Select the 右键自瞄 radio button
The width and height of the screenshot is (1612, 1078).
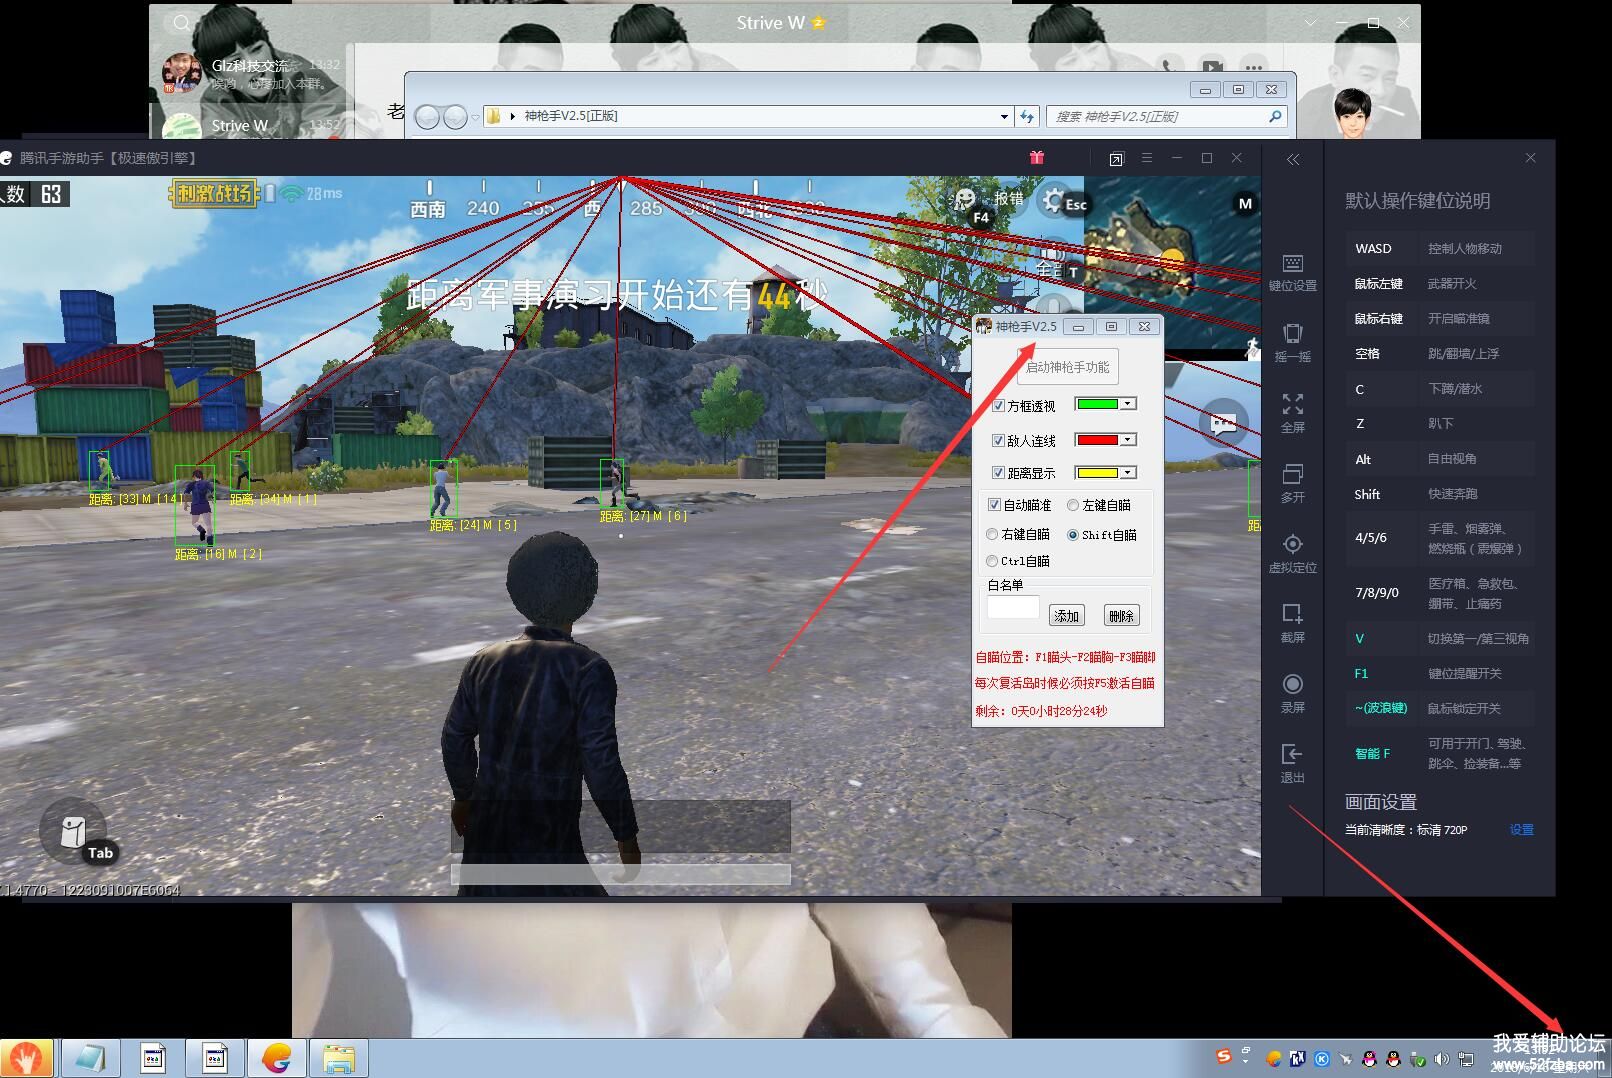pyautogui.click(x=992, y=534)
